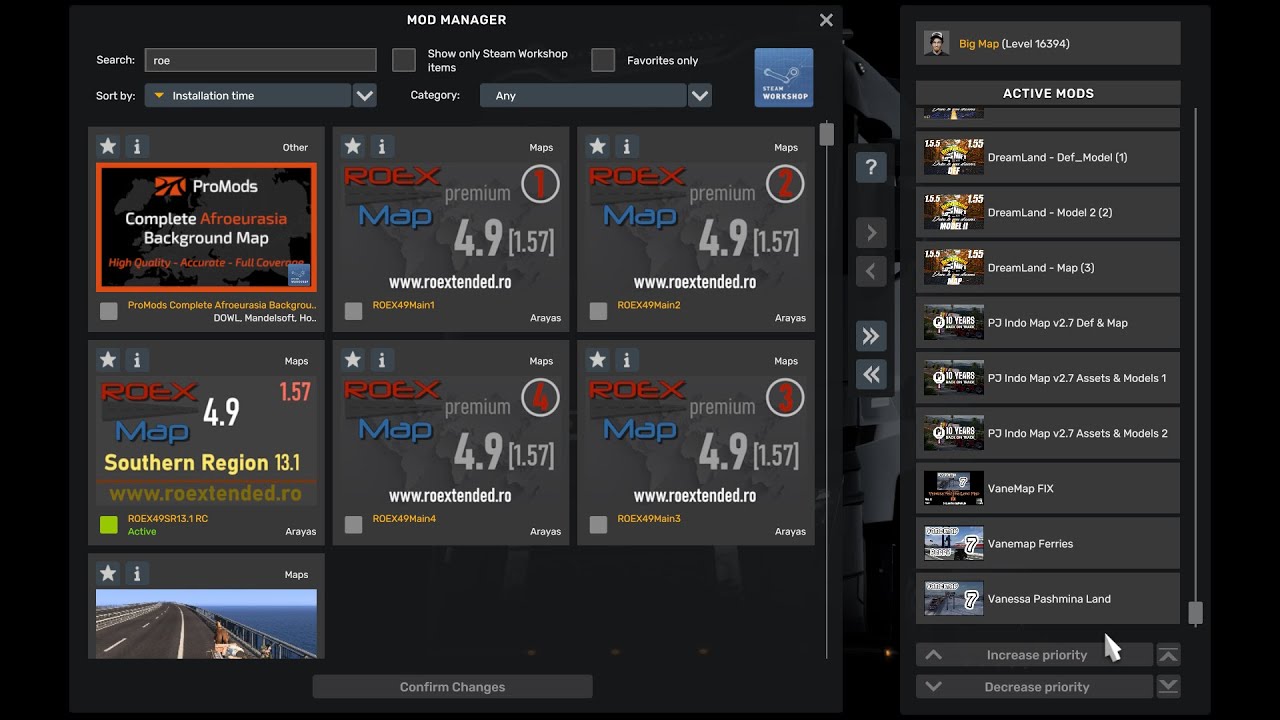
Task: Show info for ROEX49SR13.1 RC mod
Action: [137, 360]
